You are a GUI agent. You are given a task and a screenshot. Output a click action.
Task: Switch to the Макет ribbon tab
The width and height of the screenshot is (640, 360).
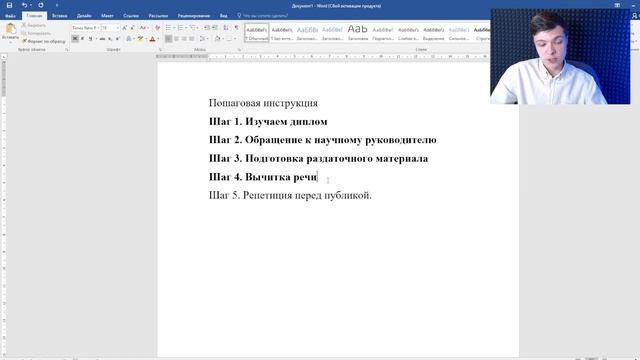pyautogui.click(x=107, y=16)
